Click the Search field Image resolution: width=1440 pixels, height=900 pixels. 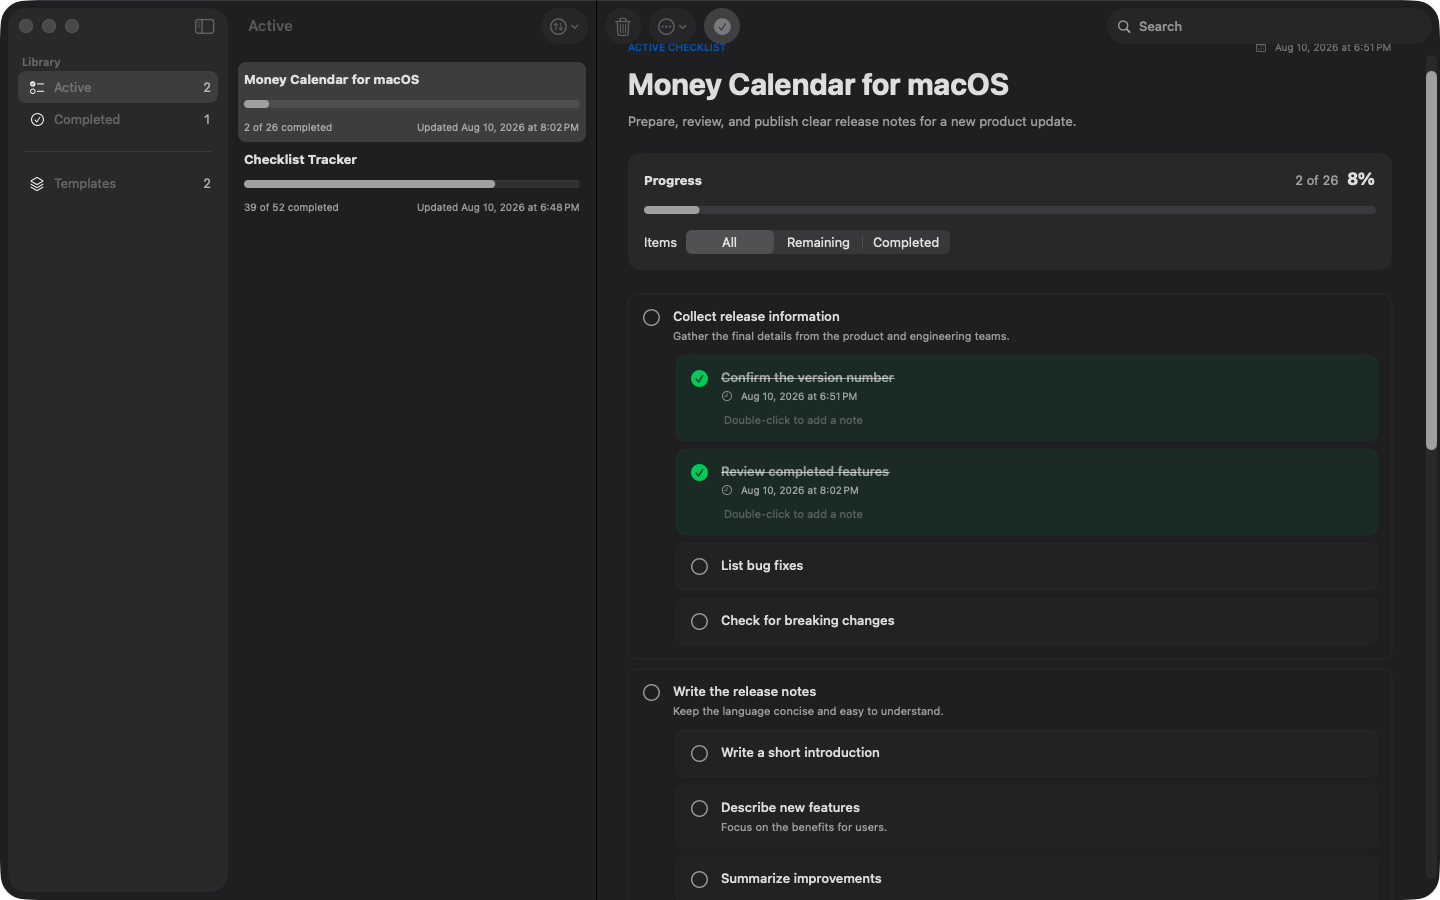pyautogui.click(x=1267, y=27)
